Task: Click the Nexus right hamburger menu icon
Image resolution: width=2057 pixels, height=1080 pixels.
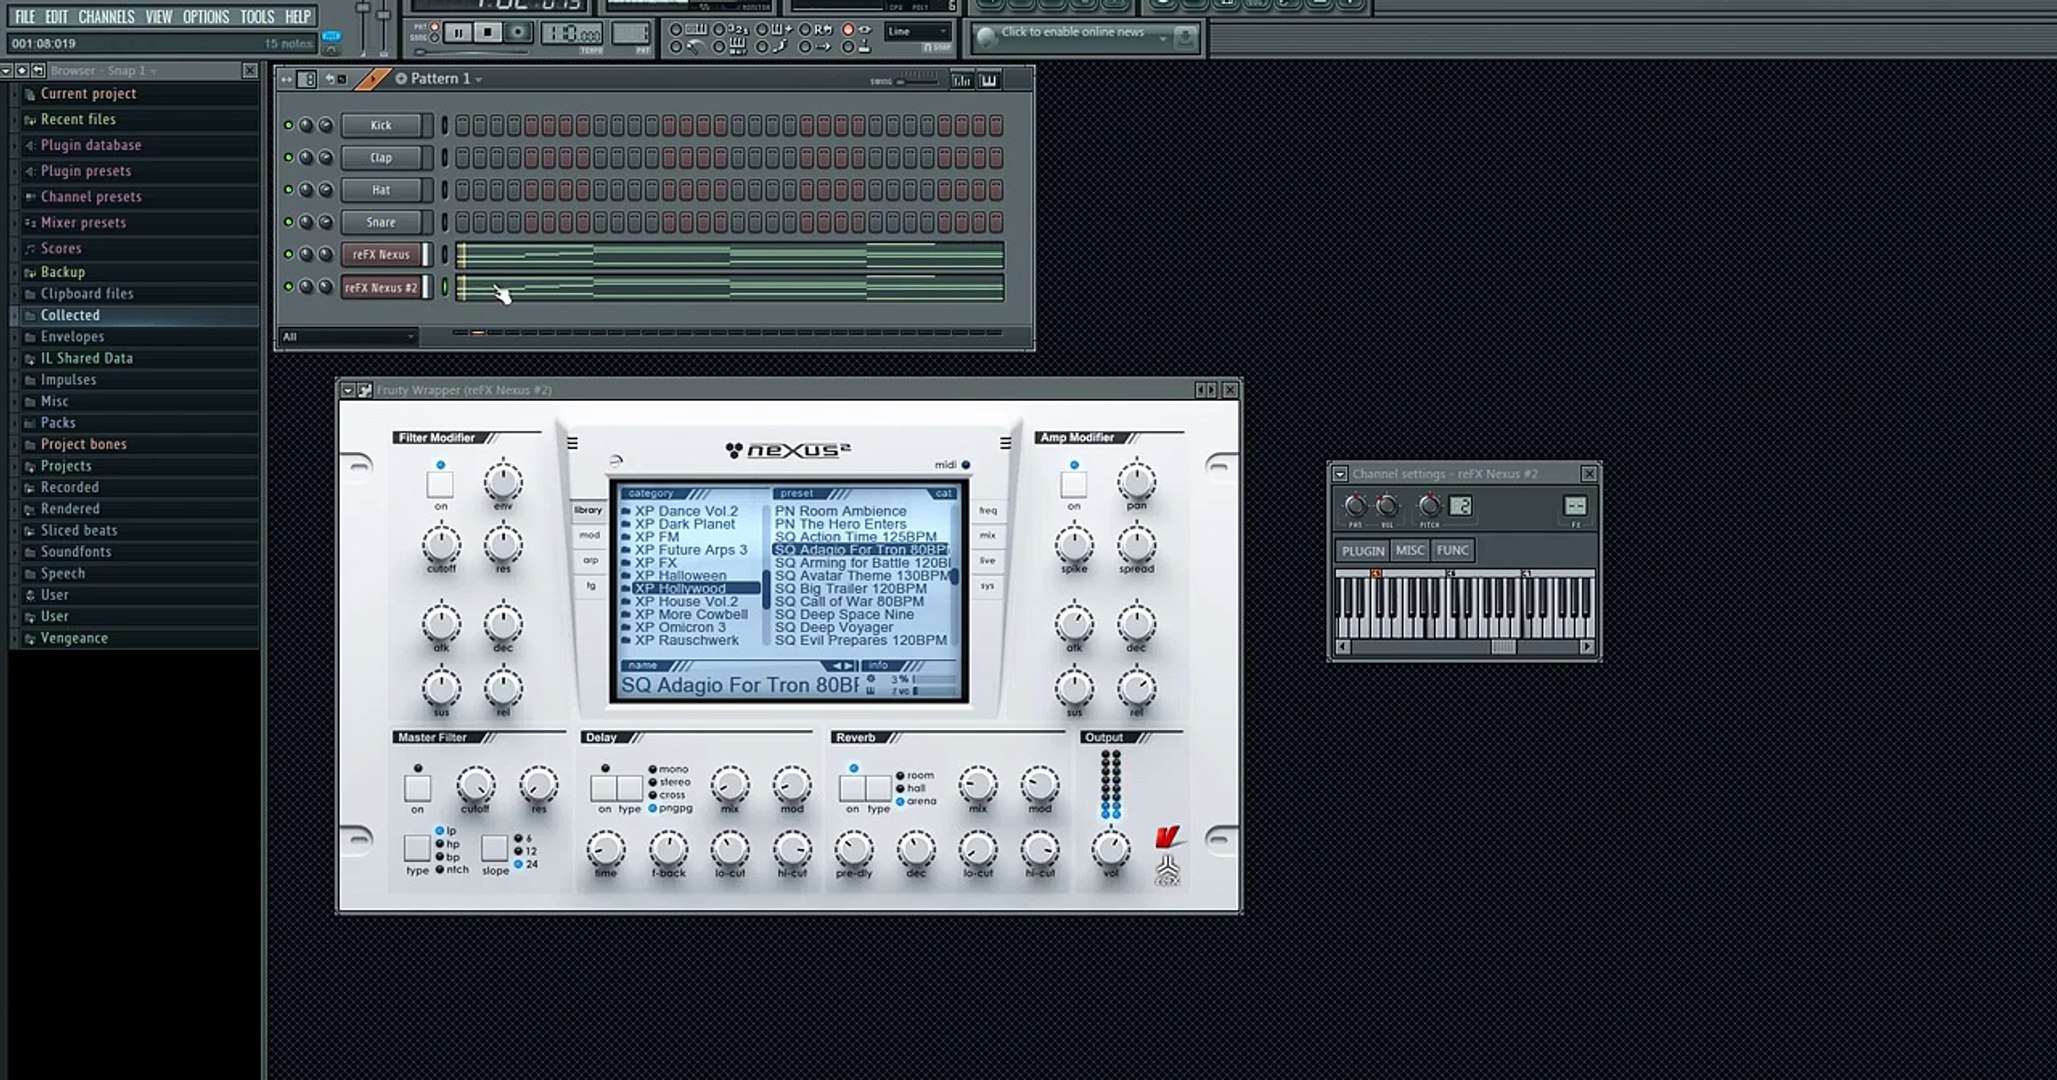Action: [1005, 443]
